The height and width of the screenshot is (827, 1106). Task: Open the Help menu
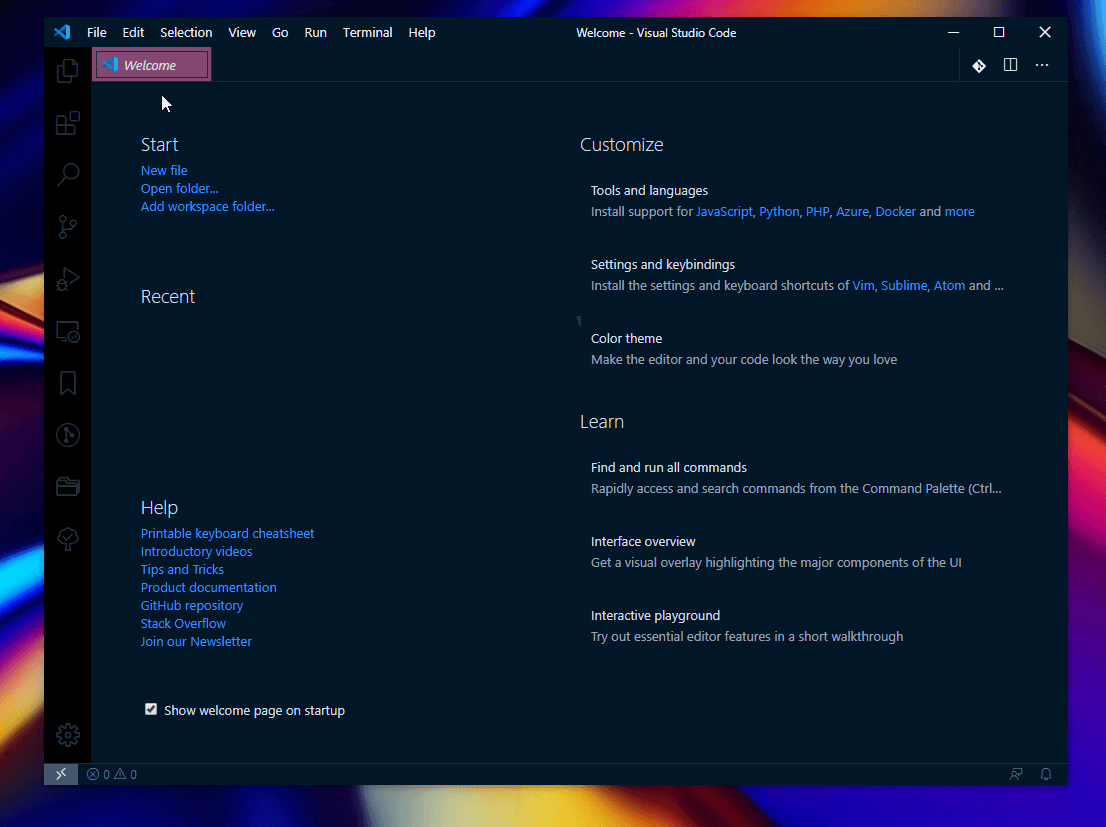click(422, 32)
